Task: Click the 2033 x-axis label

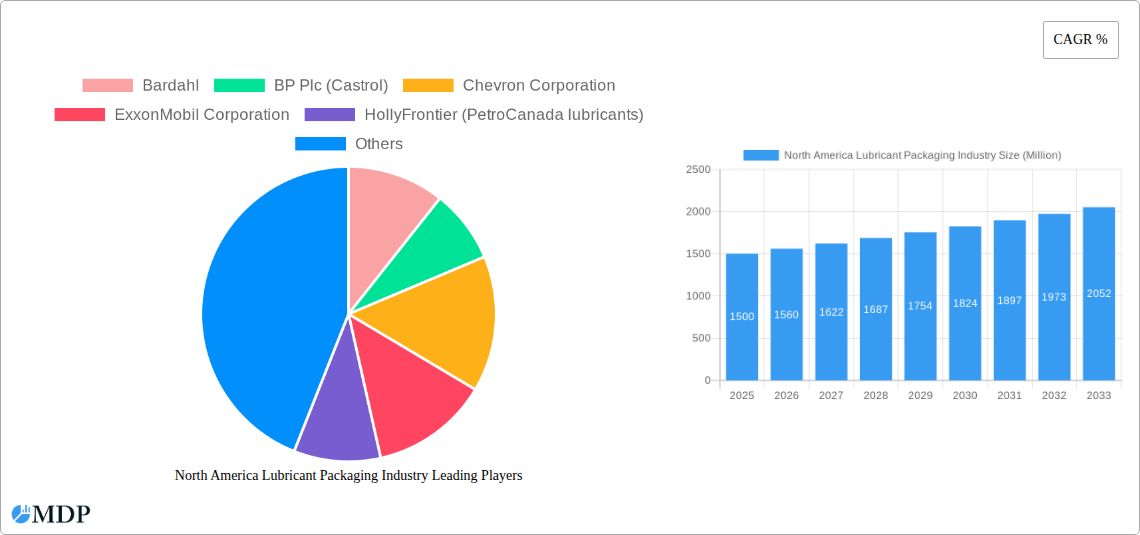Action: (x=1099, y=395)
